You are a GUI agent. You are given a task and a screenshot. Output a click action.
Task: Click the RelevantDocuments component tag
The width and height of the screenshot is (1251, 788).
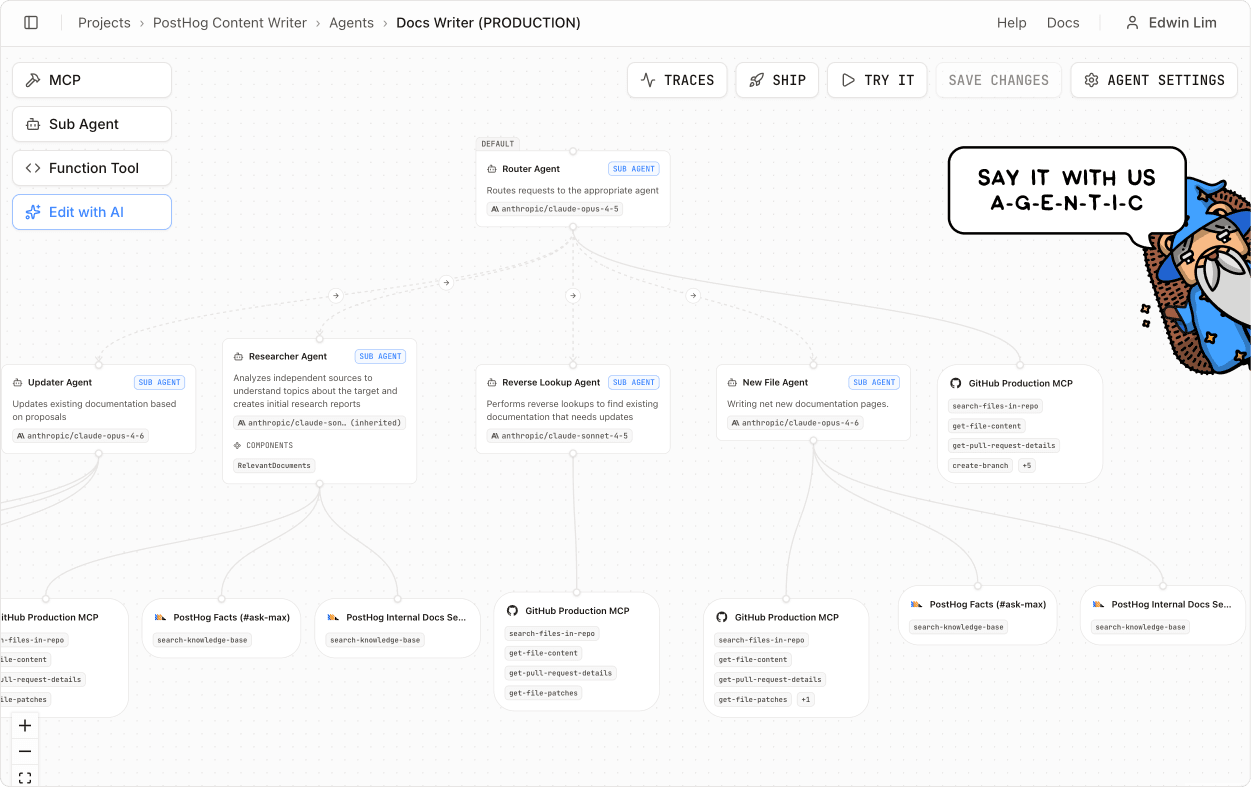pyautogui.click(x=274, y=465)
